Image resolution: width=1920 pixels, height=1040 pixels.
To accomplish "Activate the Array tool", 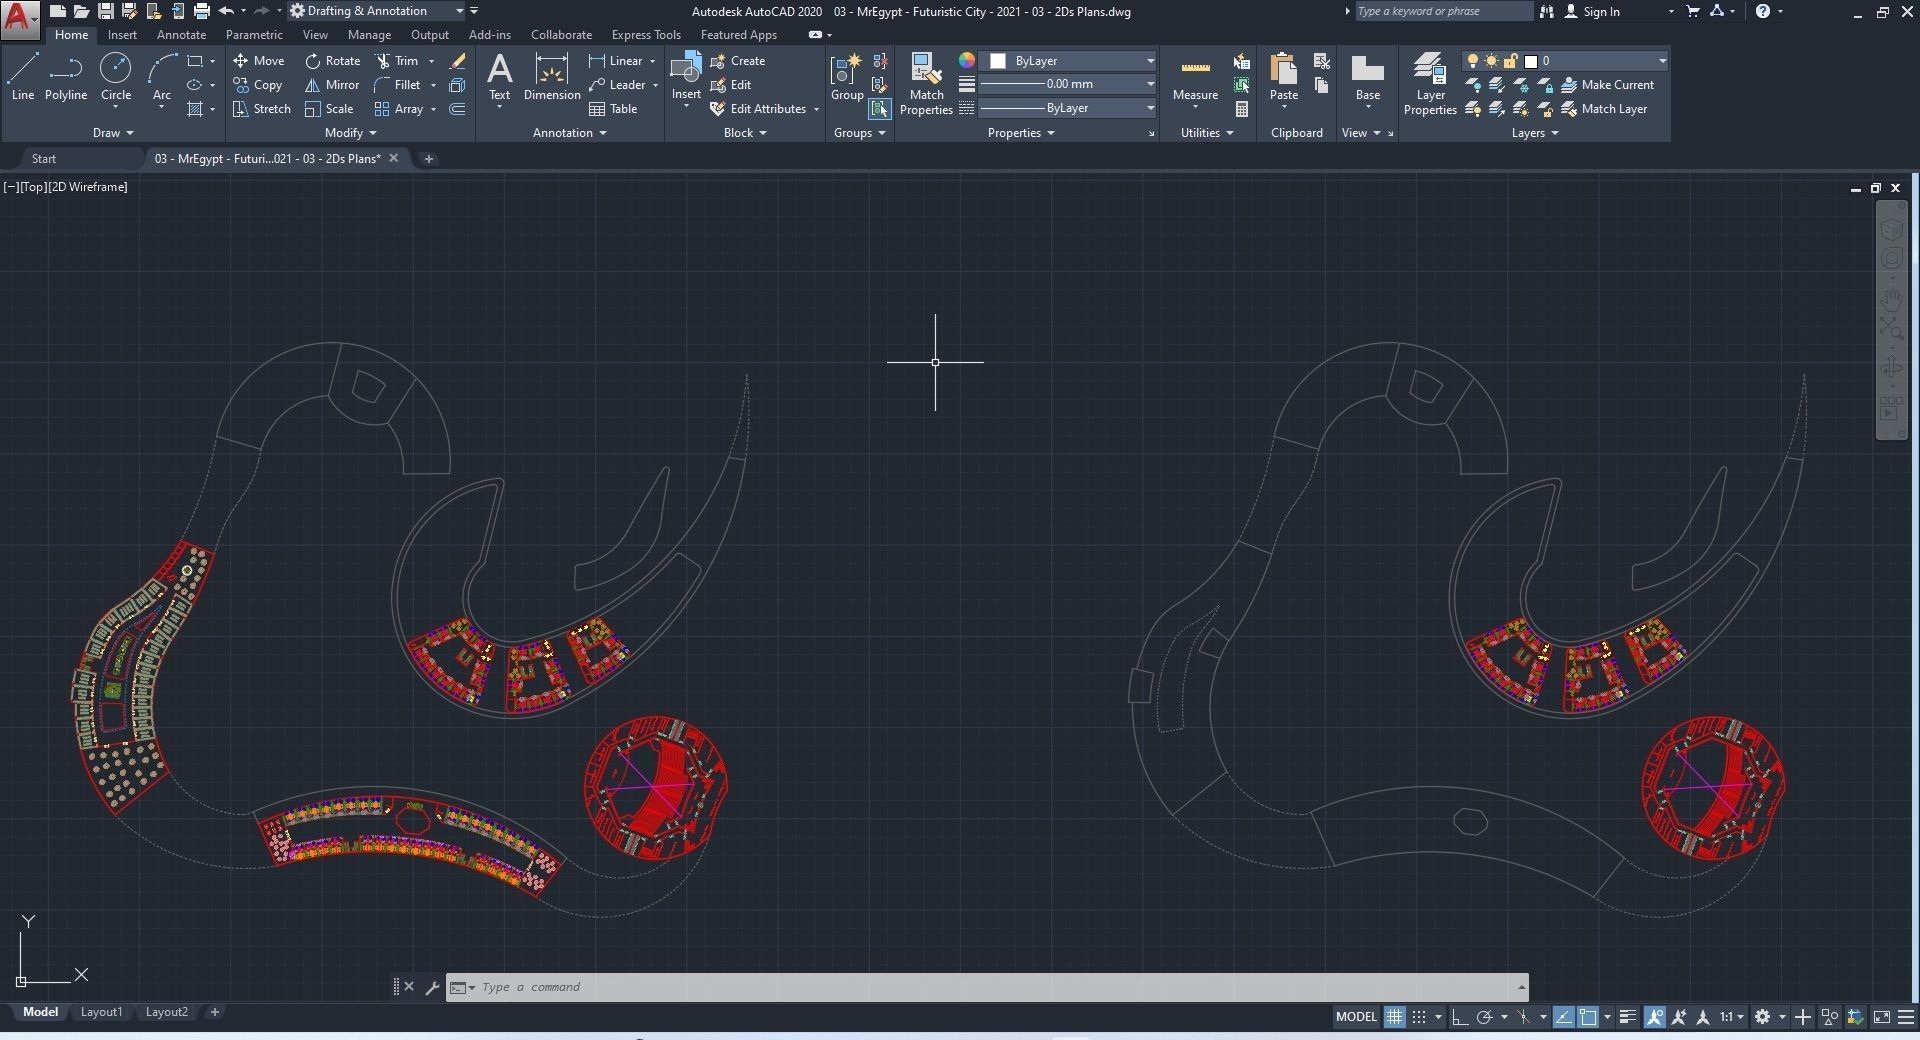I will coord(398,109).
